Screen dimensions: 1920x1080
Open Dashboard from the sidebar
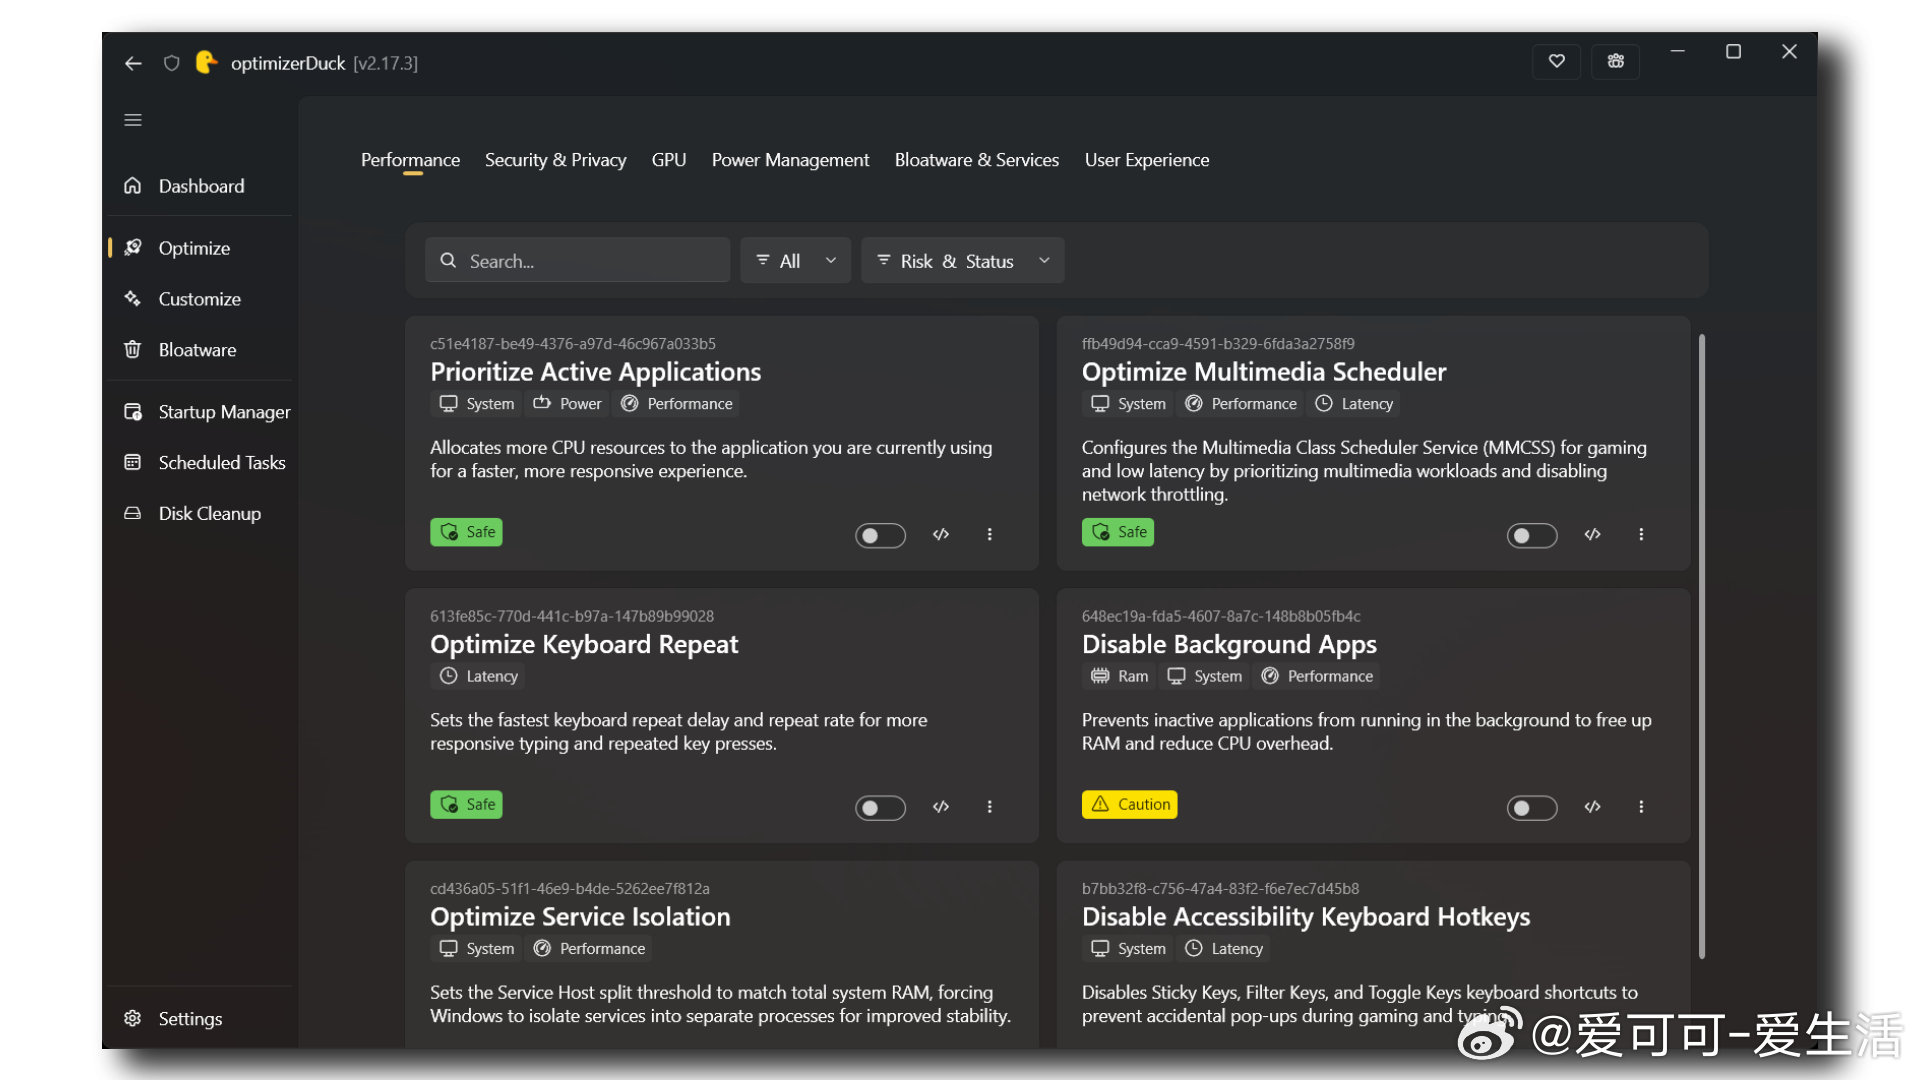(200, 186)
